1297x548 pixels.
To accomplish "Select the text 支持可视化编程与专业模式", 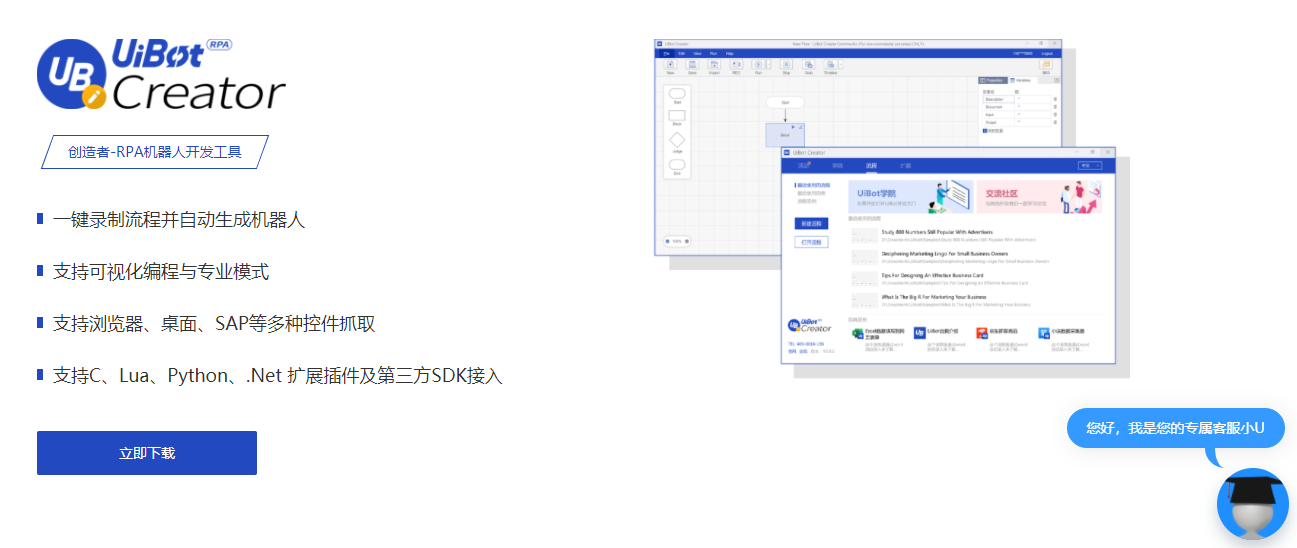I will [x=161, y=271].
